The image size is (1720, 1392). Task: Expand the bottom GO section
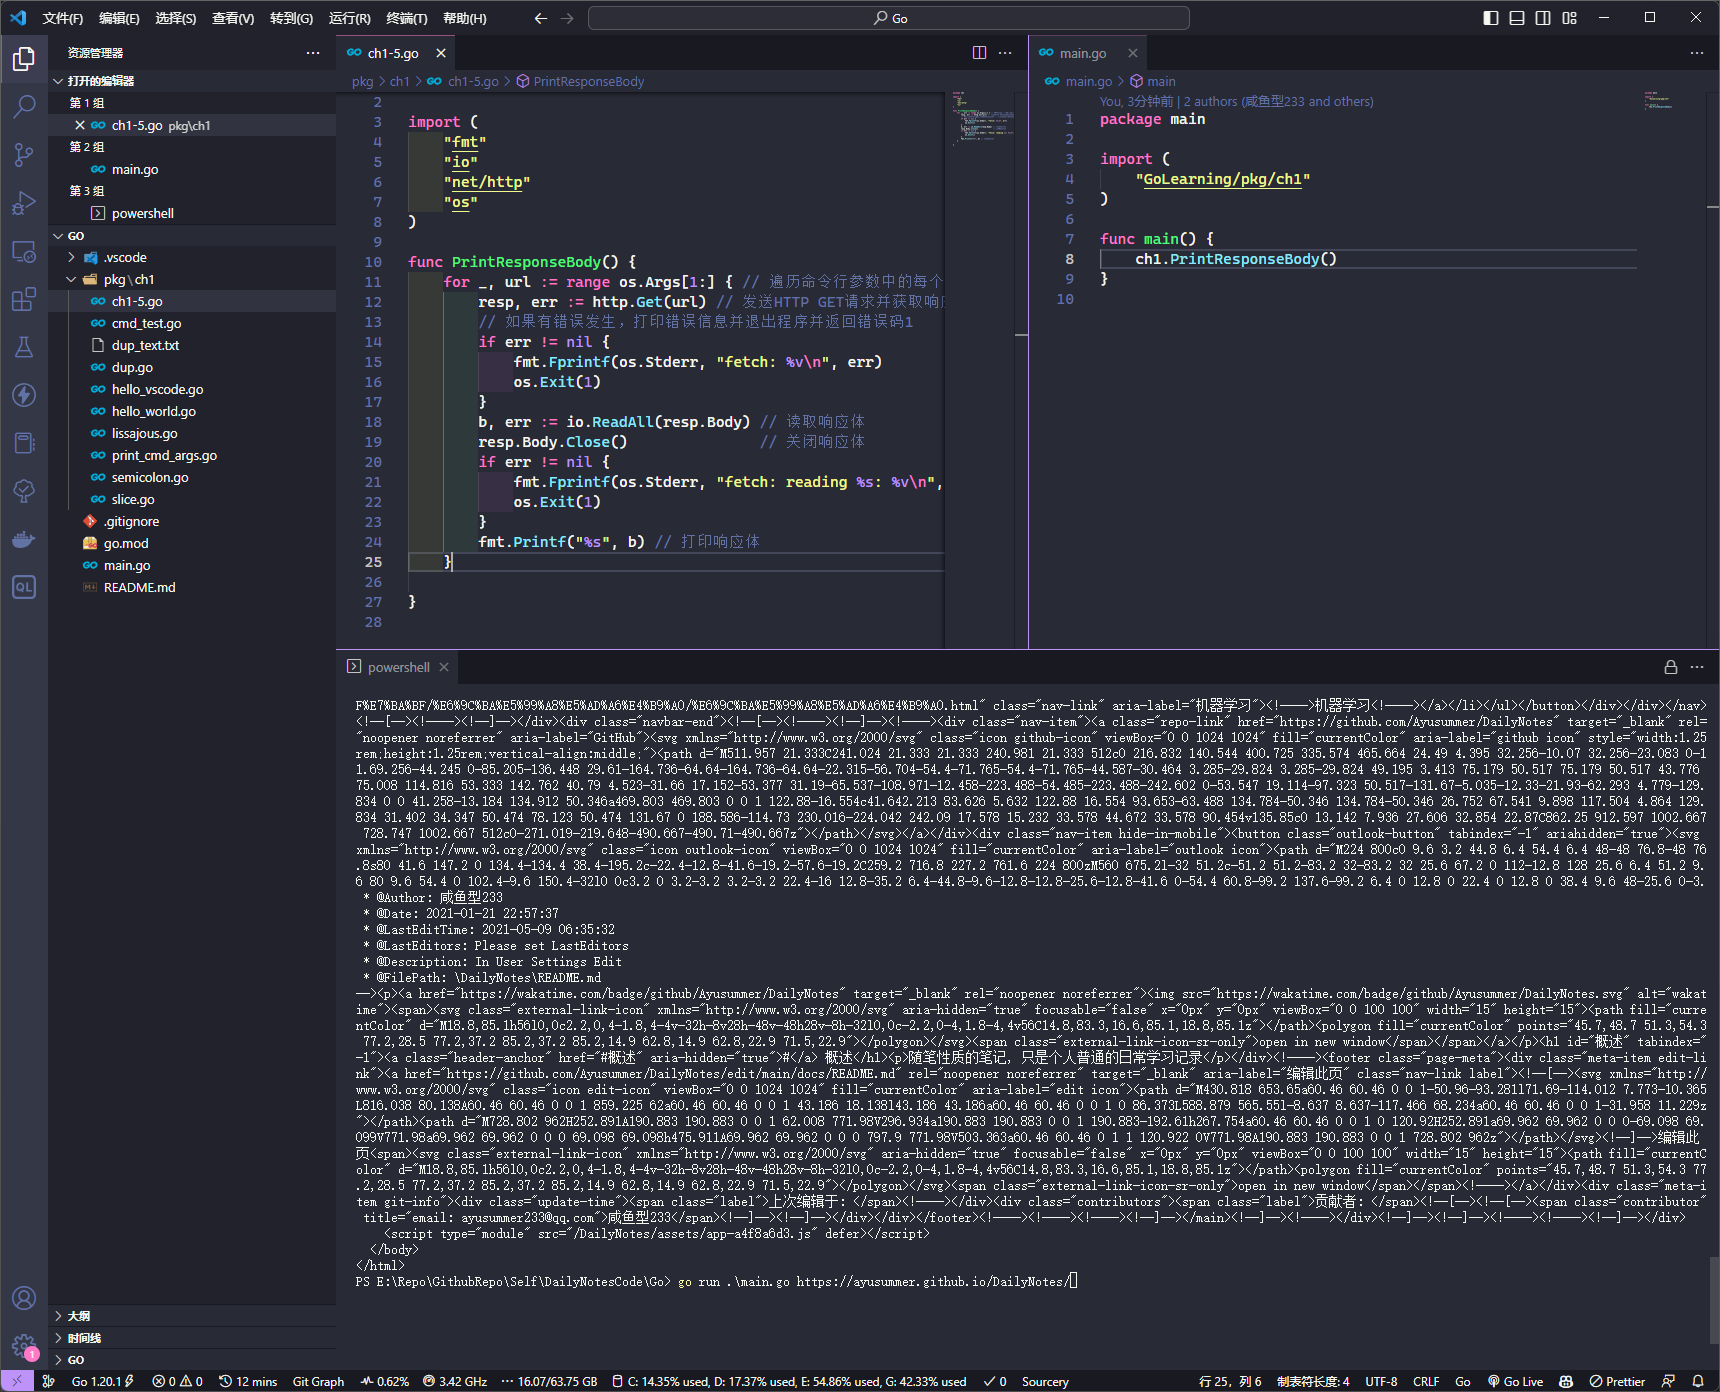click(192, 1360)
